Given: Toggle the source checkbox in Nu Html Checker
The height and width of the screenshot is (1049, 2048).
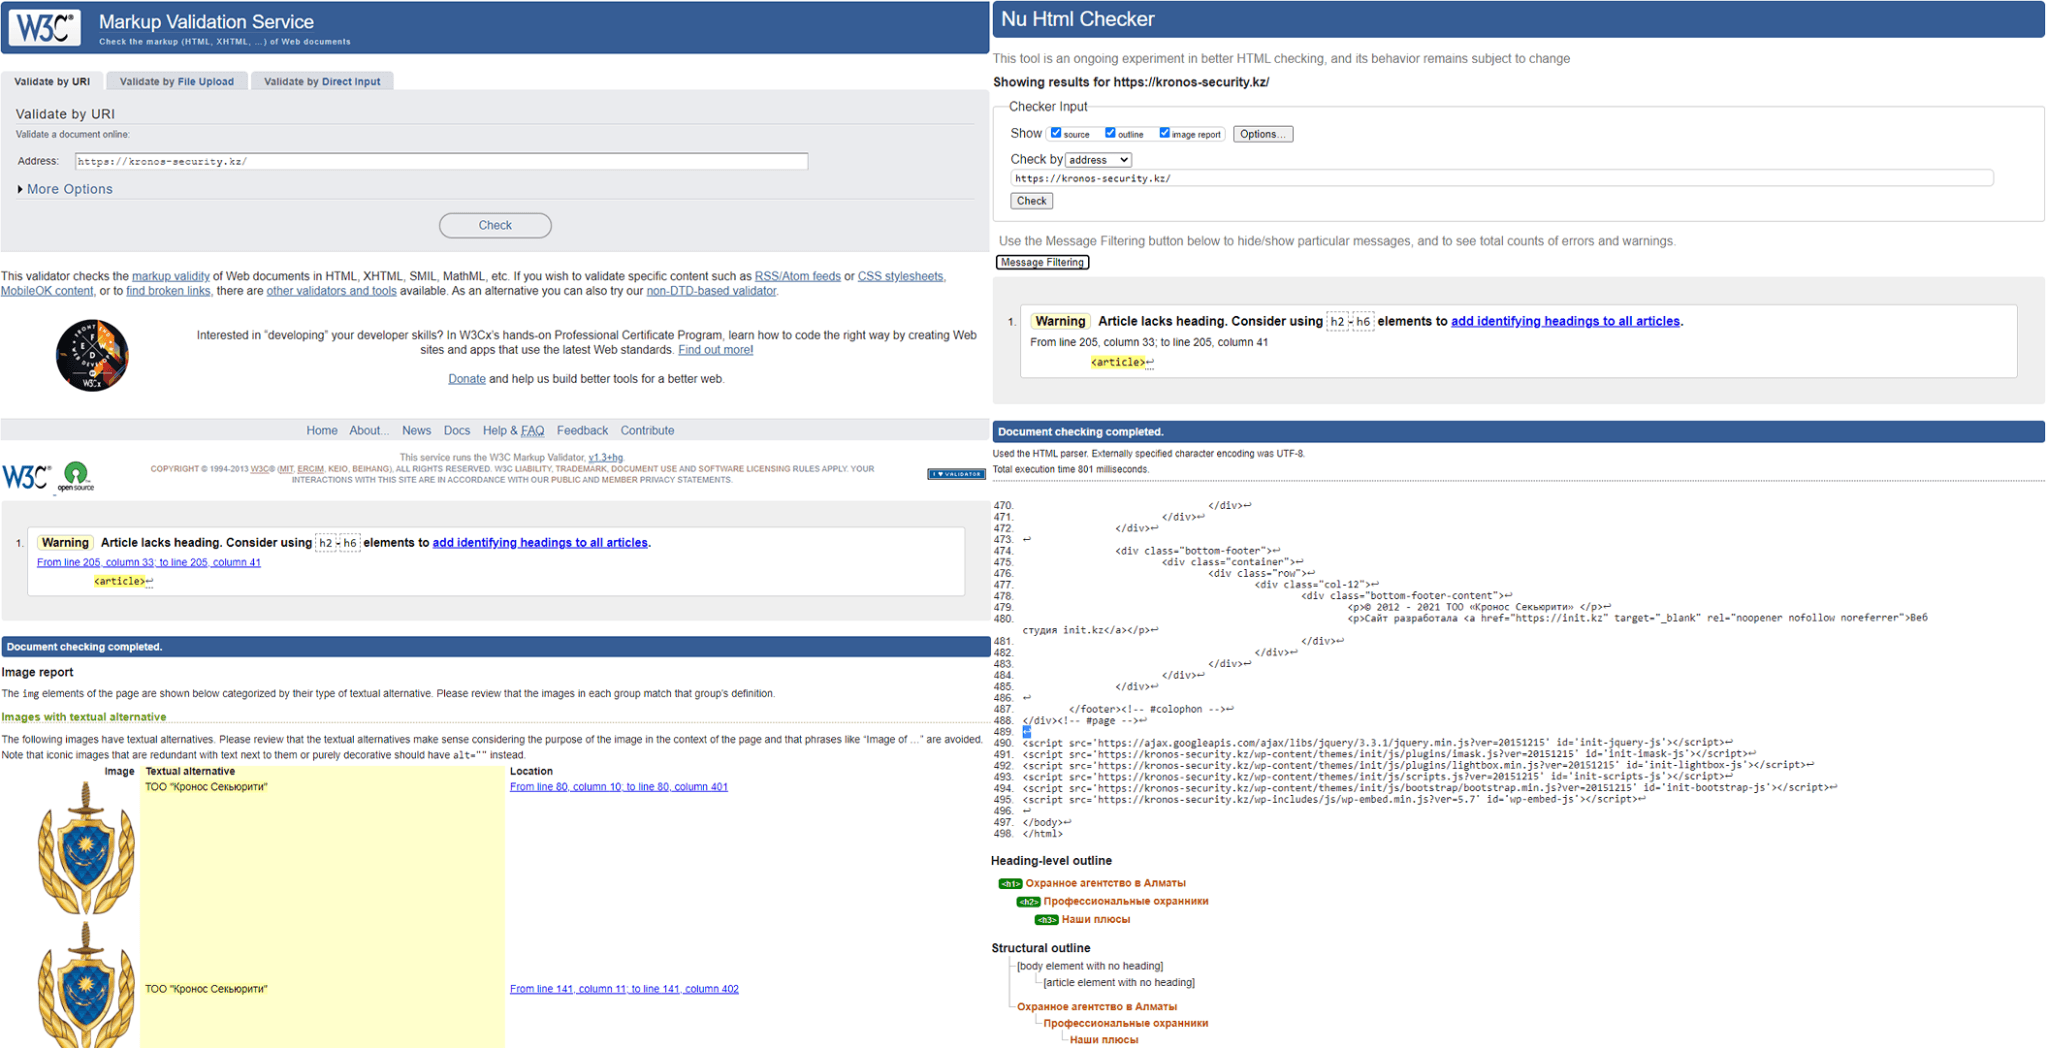Looking at the screenshot, I should [x=1056, y=133].
